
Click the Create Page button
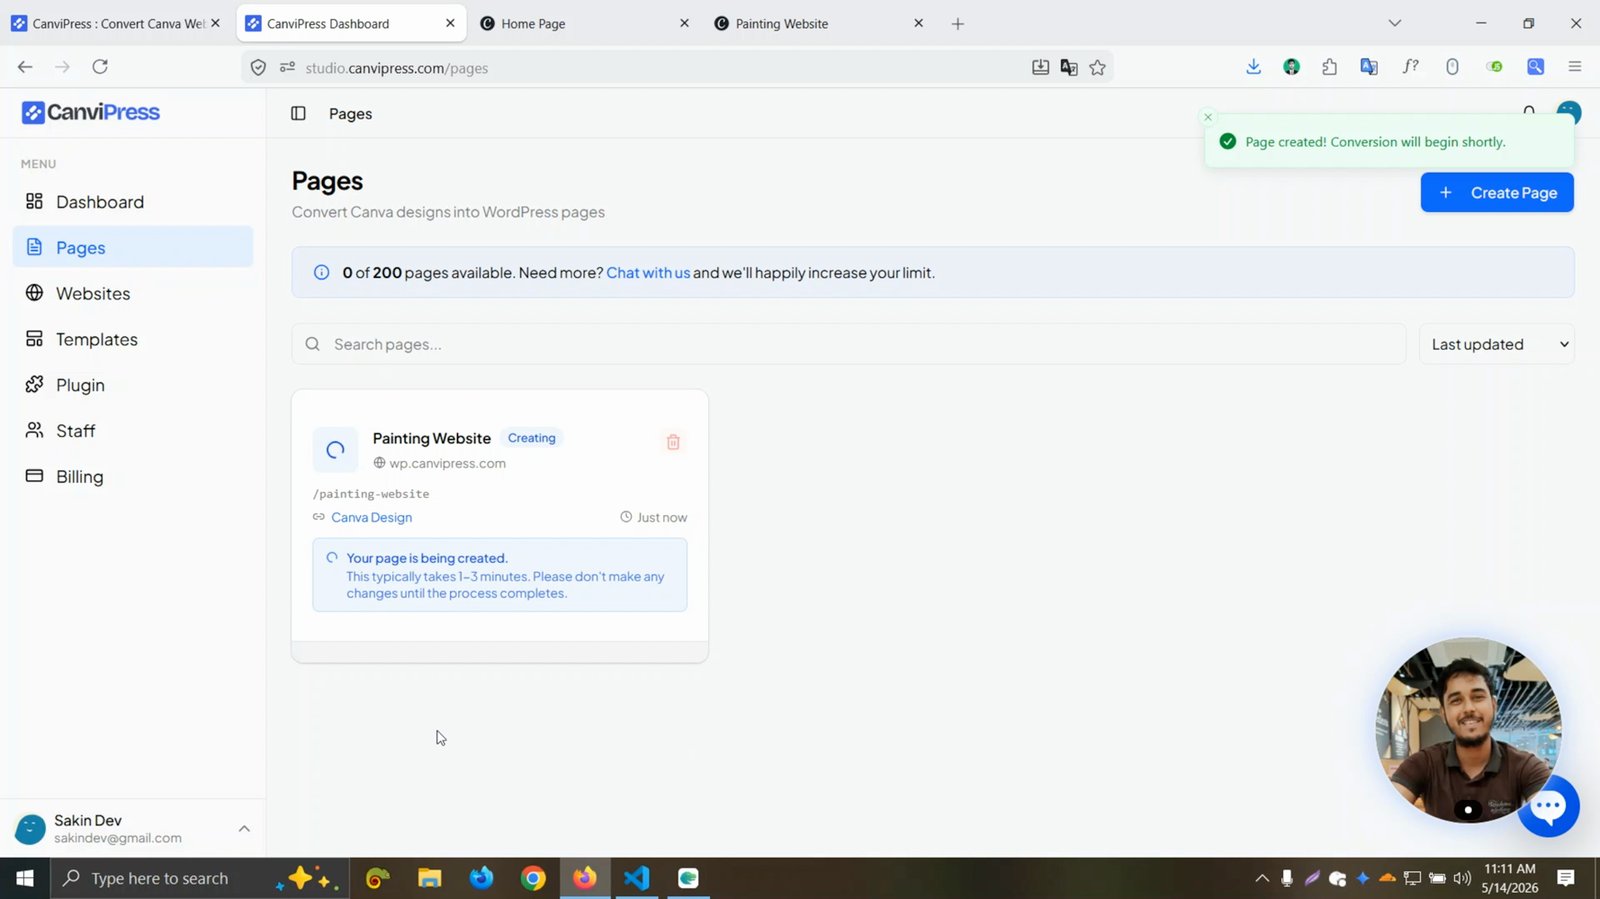[x=1497, y=193]
